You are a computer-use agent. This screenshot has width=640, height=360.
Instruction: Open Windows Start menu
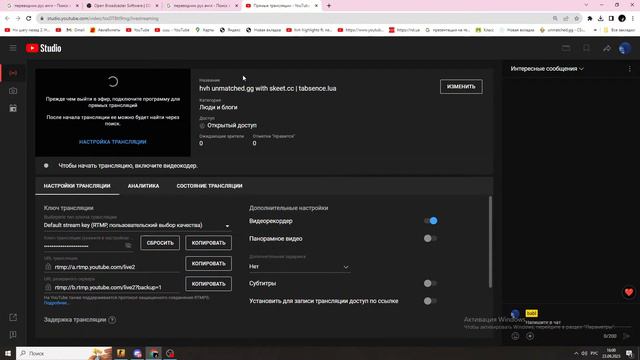tap(8, 353)
